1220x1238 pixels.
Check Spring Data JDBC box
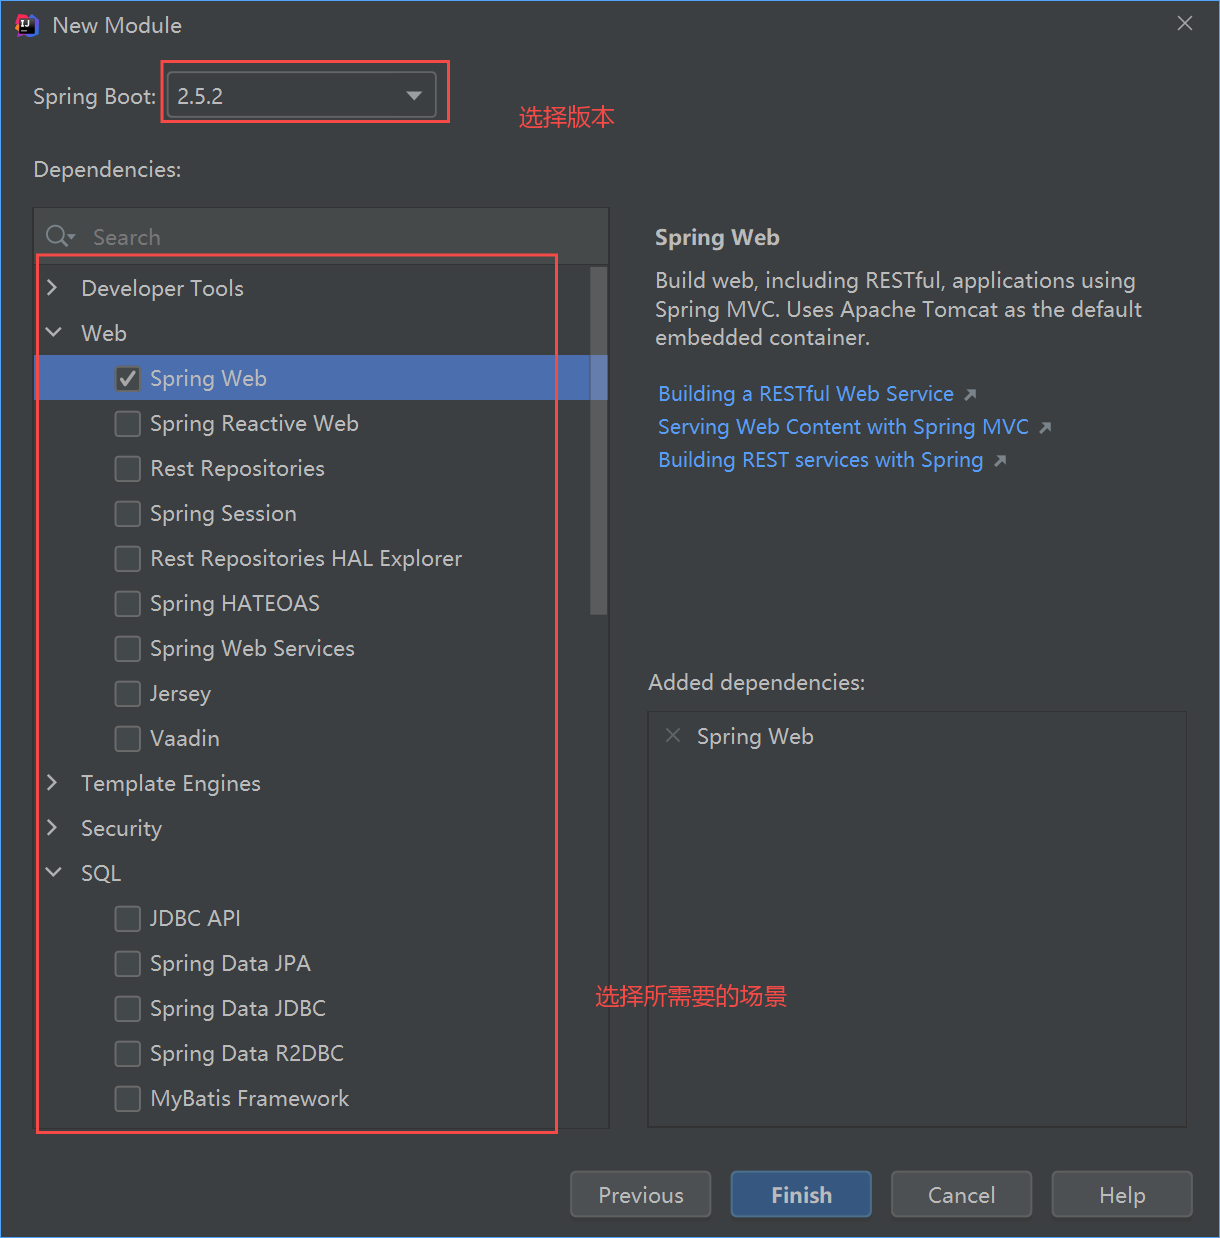(127, 1008)
